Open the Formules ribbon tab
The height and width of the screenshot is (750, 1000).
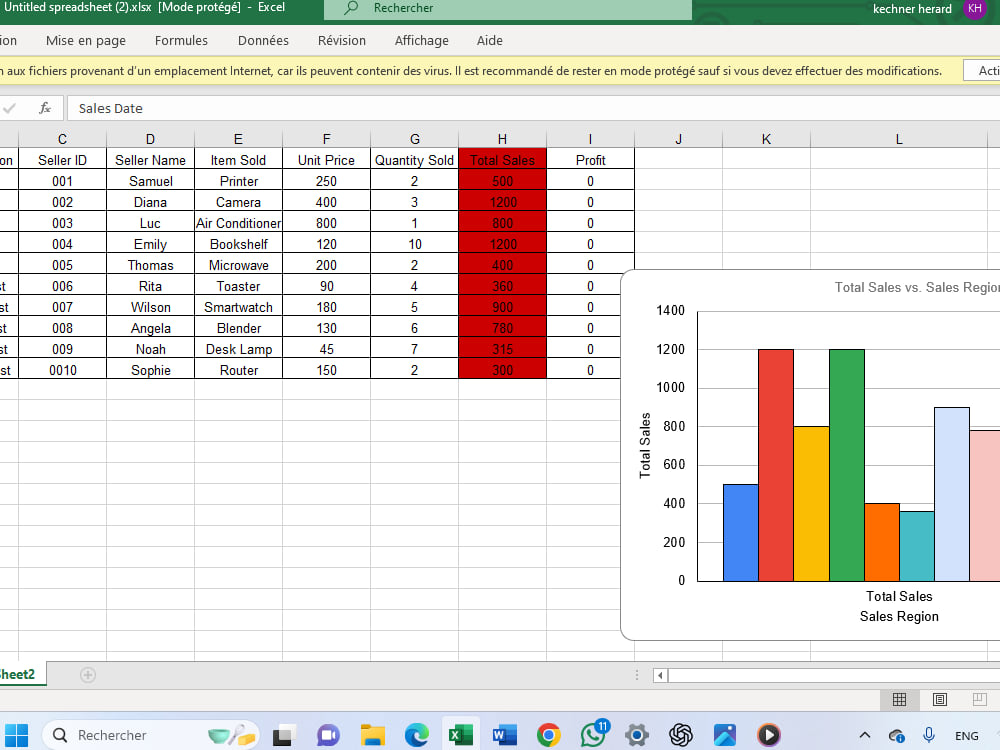pyautogui.click(x=181, y=40)
